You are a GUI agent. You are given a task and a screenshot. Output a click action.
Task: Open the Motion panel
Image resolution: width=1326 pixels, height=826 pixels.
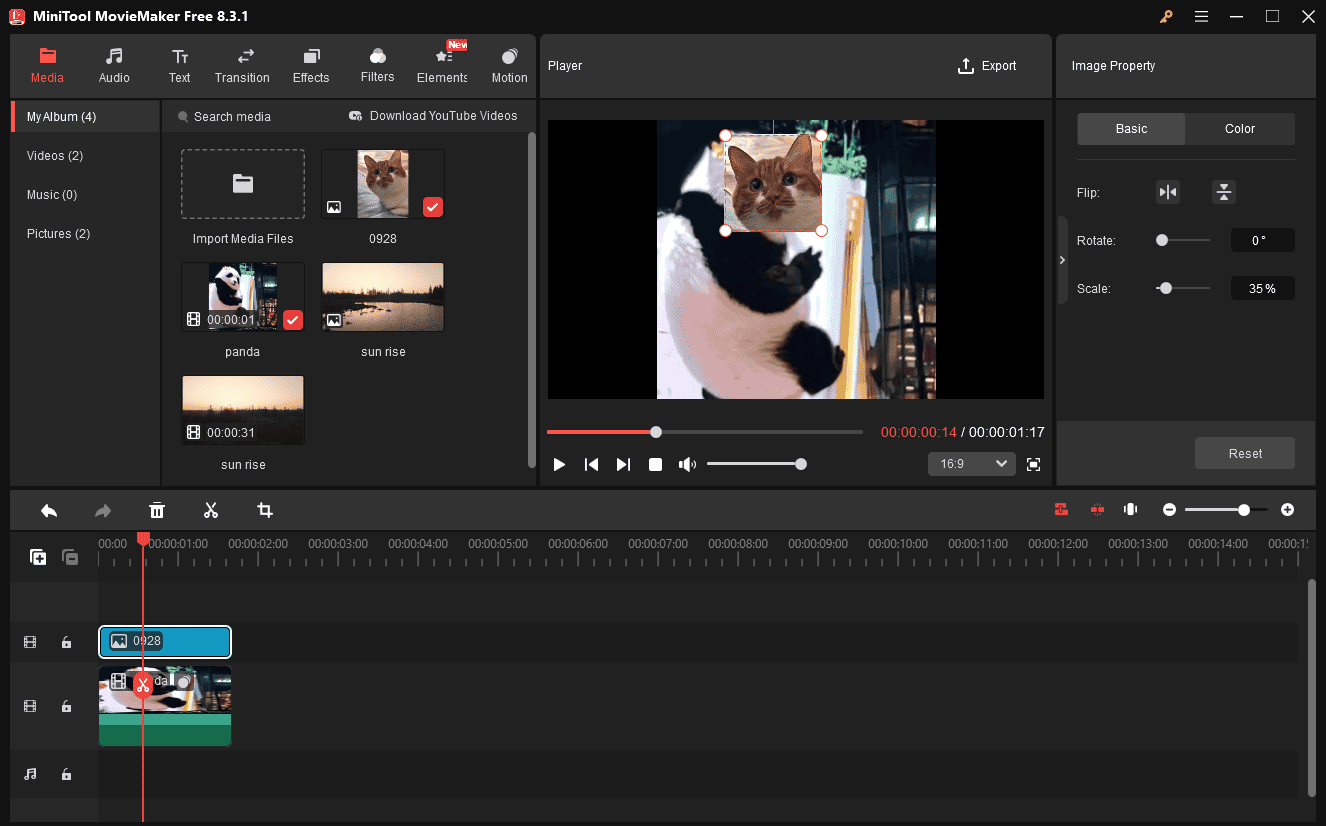[509, 65]
